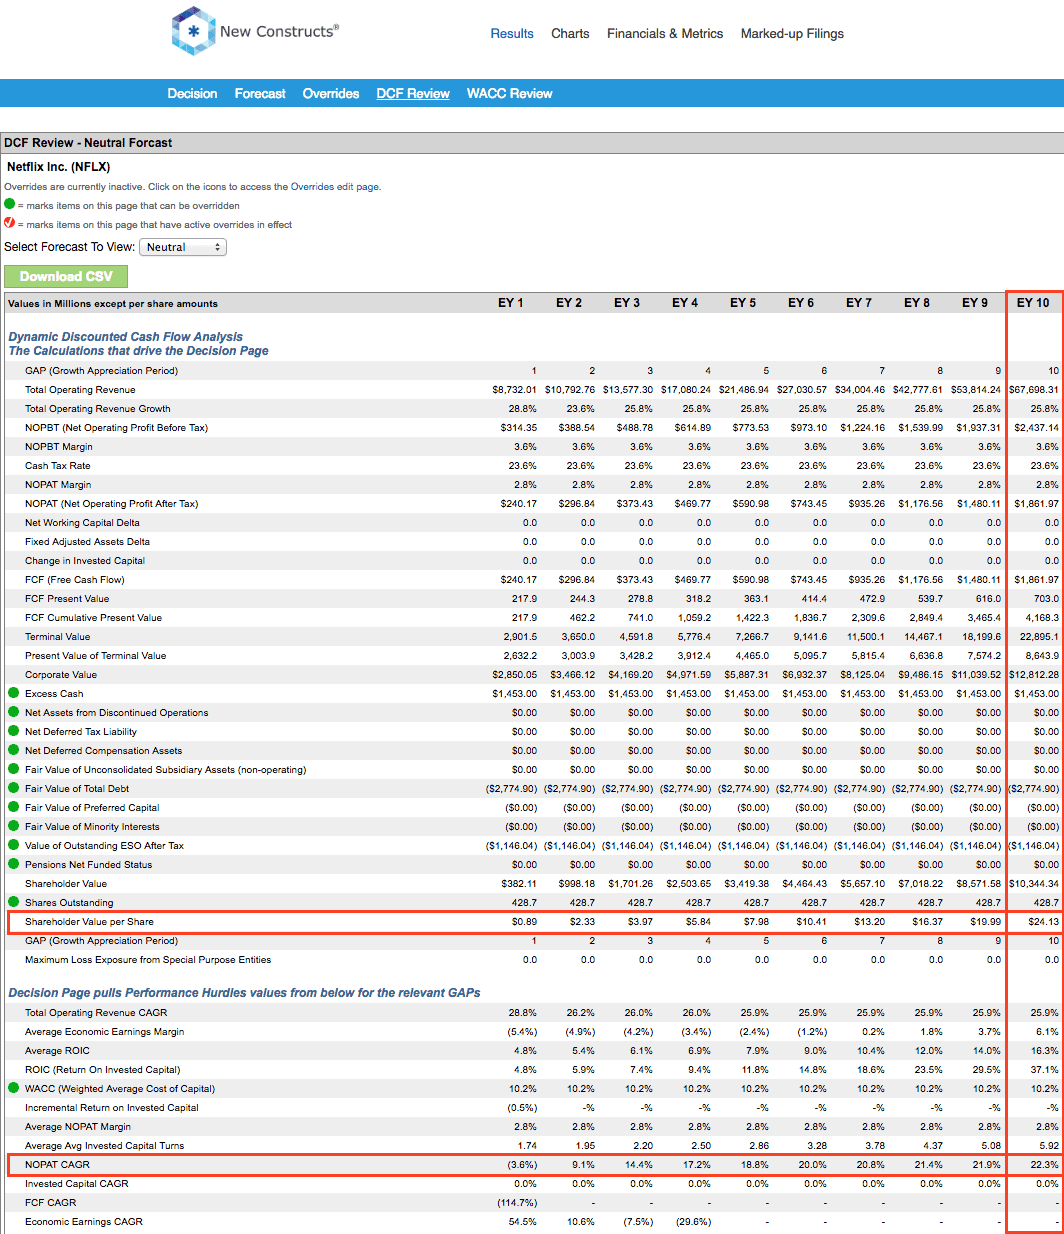Click the override dot for Value of Outstanding ESO After Tax
1064x1234 pixels.
pyautogui.click(x=13, y=845)
